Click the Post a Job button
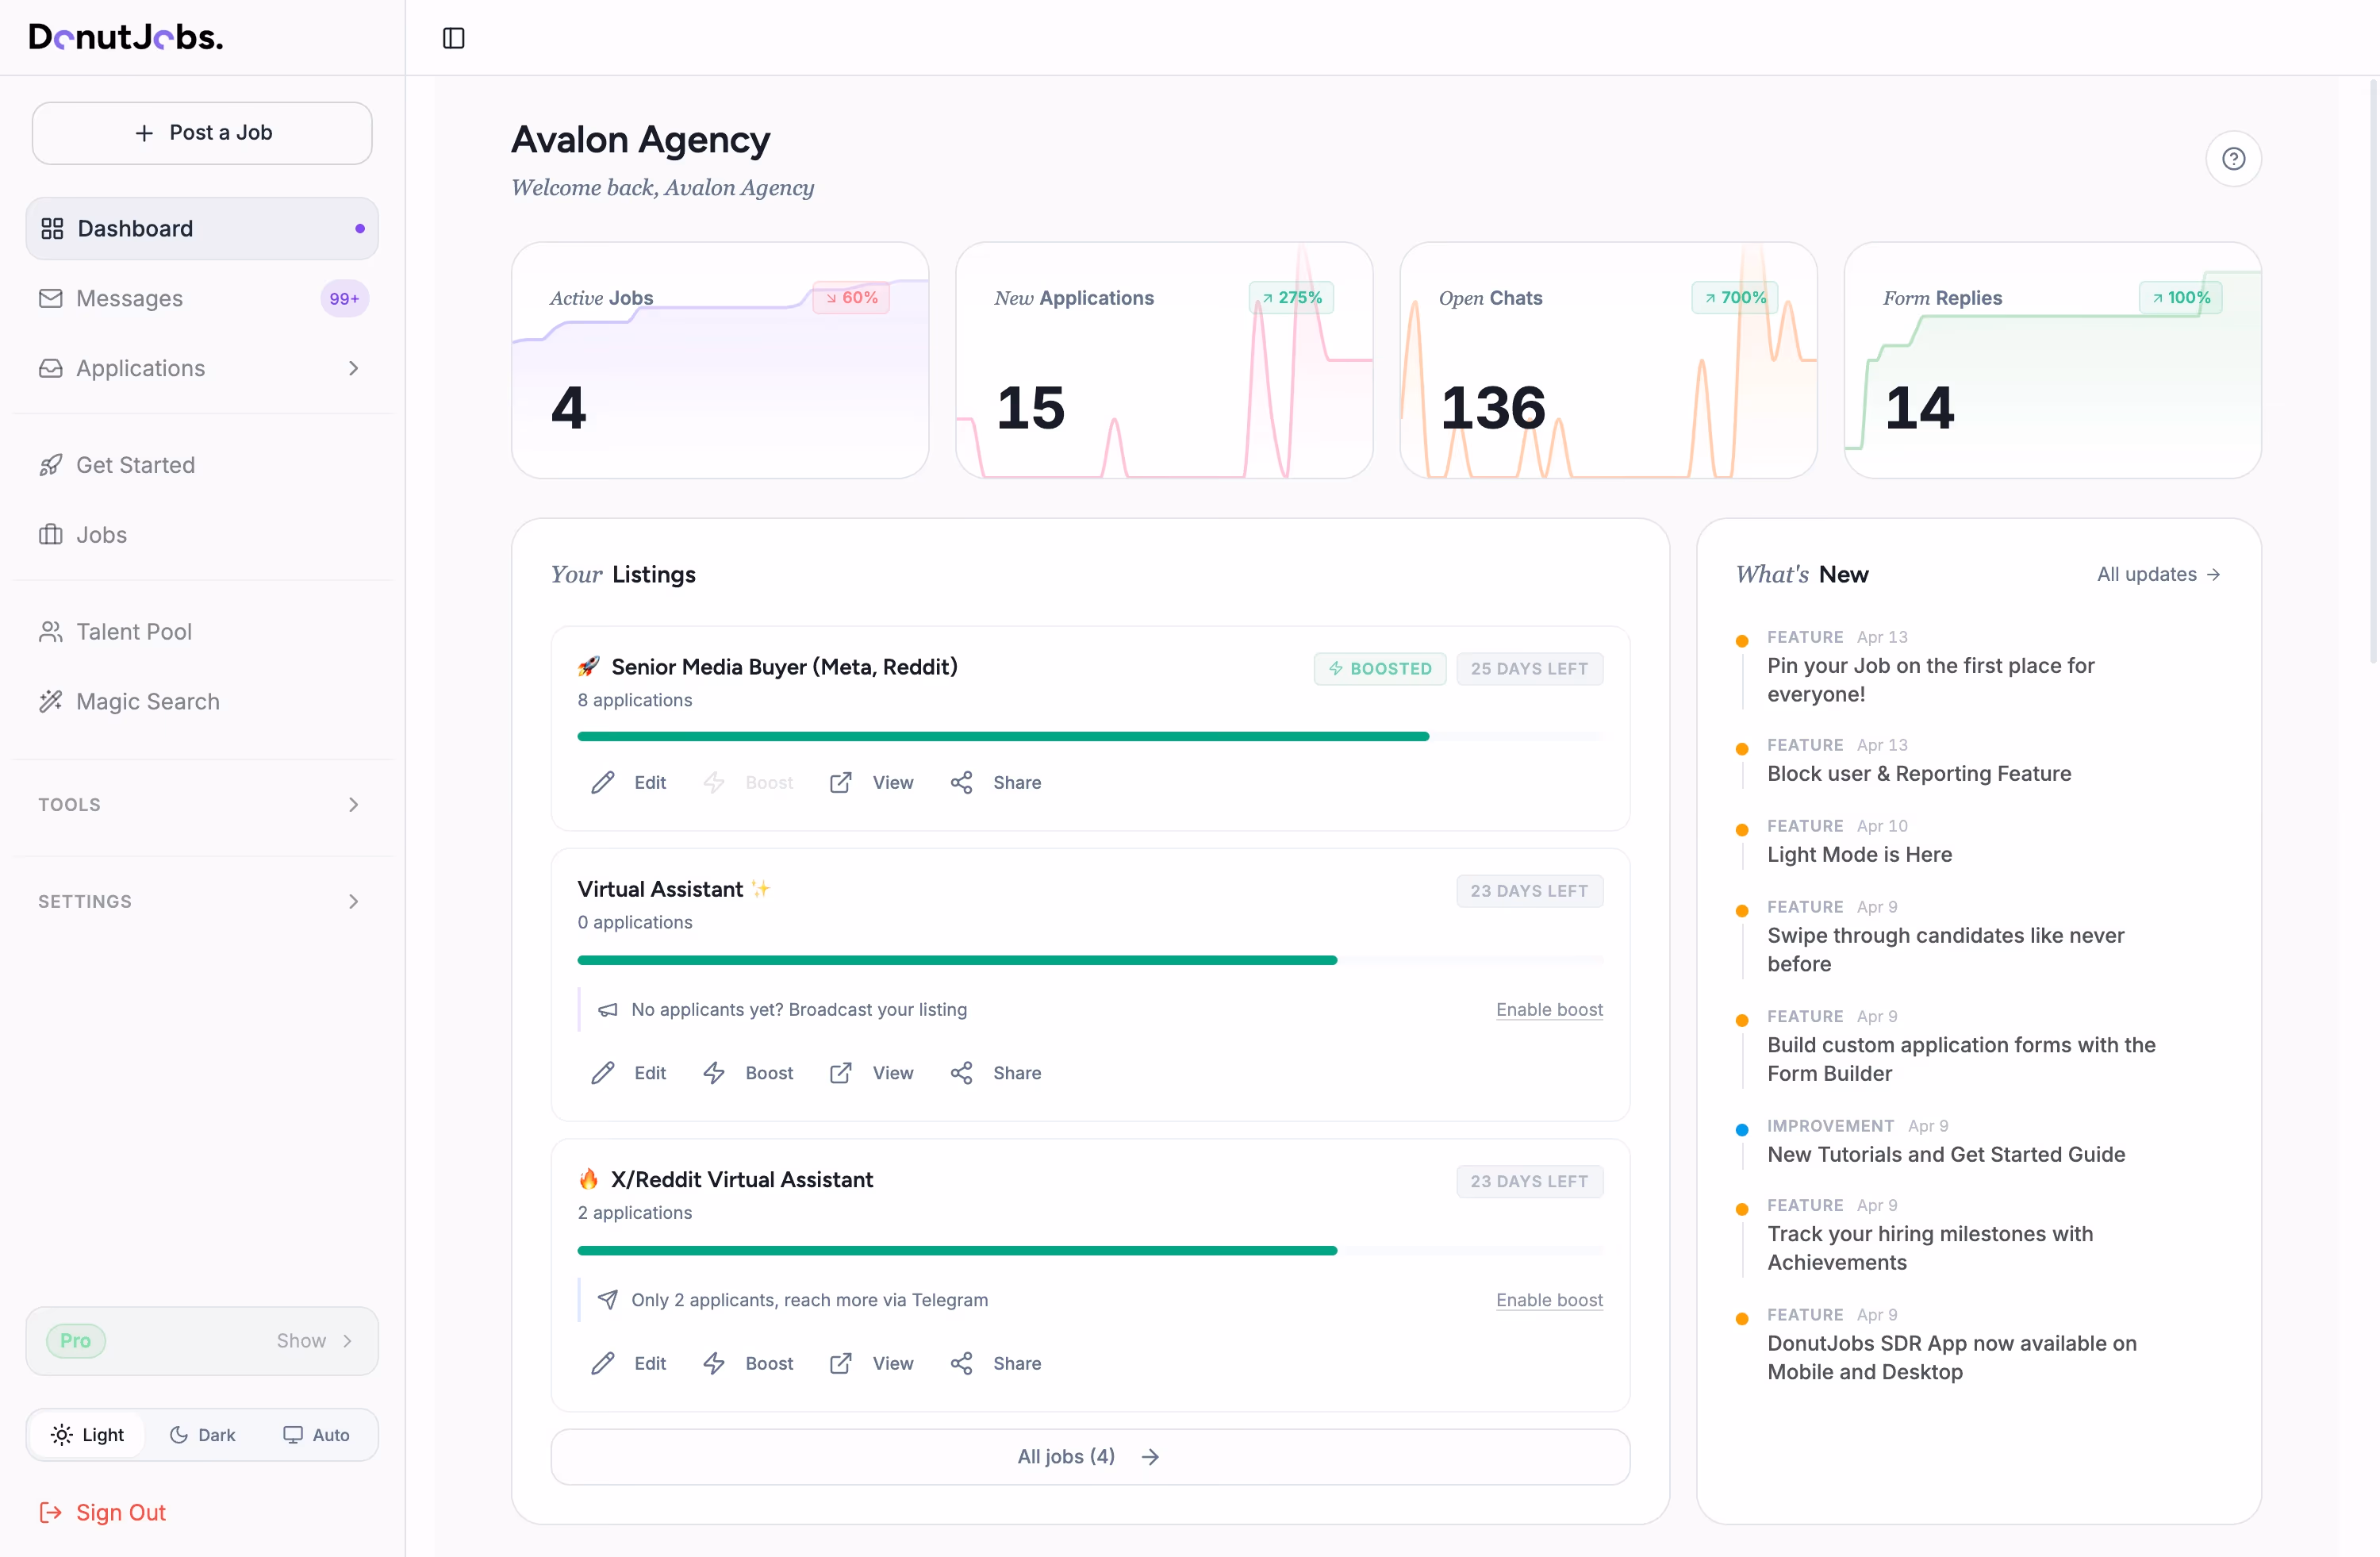Screen dimensions: 2380x1557 (x=202, y=133)
